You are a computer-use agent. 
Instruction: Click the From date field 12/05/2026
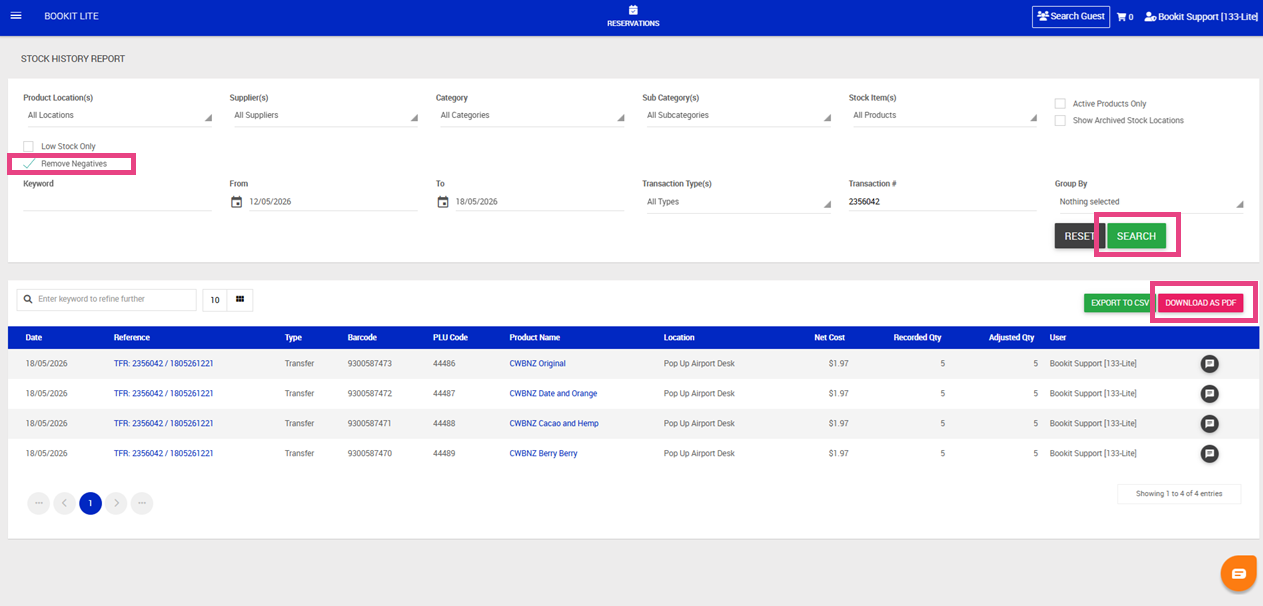333,202
